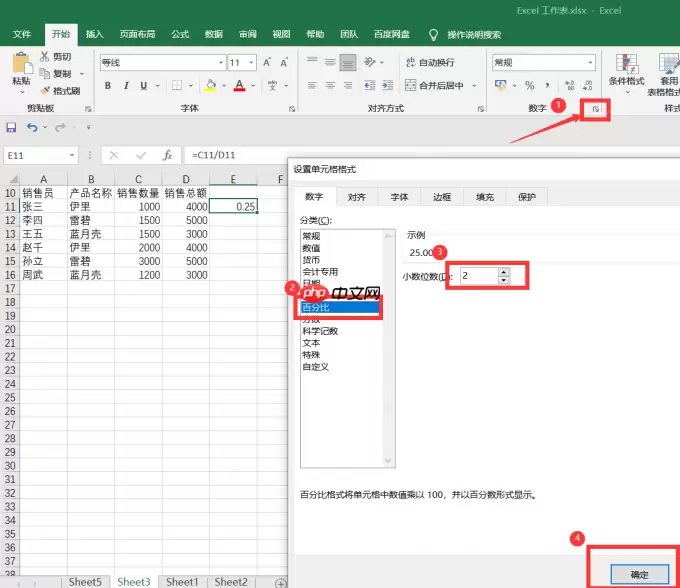Click the Copy icon

coord(44,73)
